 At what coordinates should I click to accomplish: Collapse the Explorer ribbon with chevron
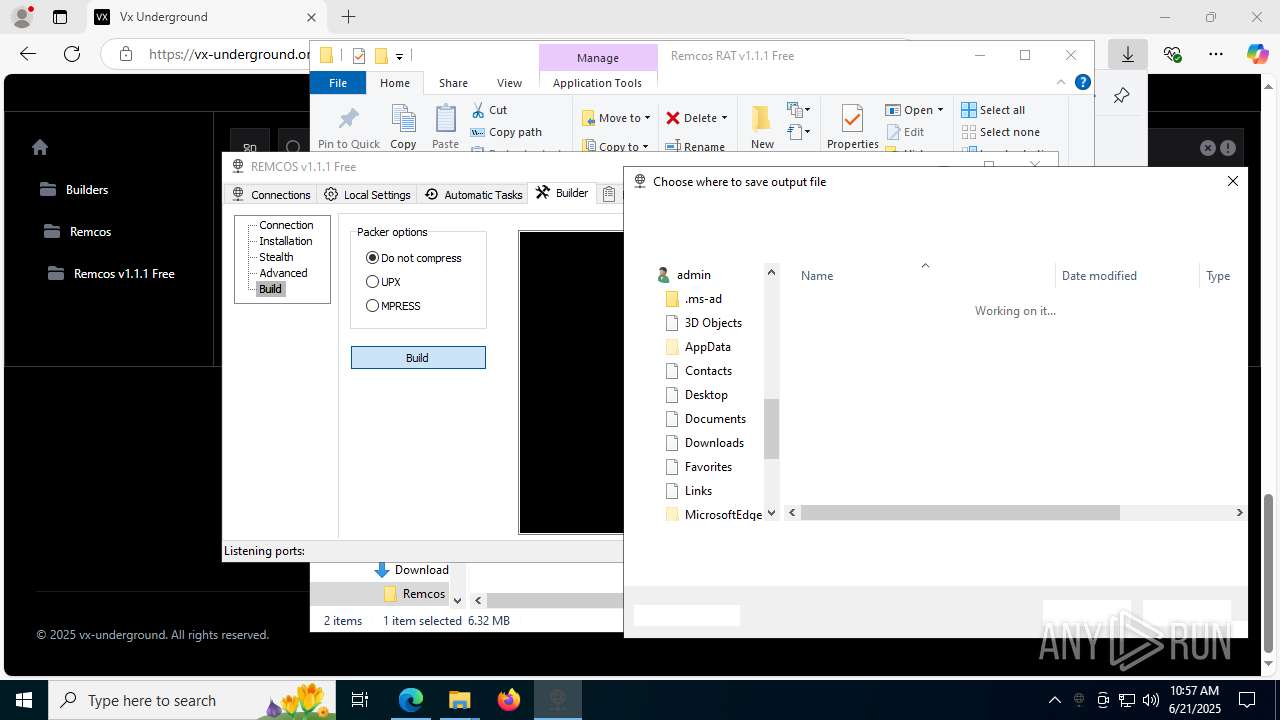coord(1061,82)
